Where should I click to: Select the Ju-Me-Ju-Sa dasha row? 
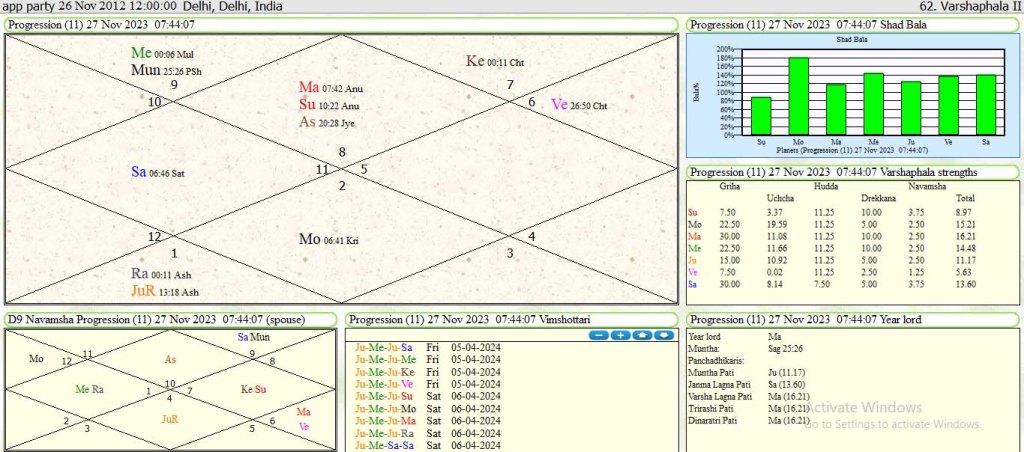(389, 347)
